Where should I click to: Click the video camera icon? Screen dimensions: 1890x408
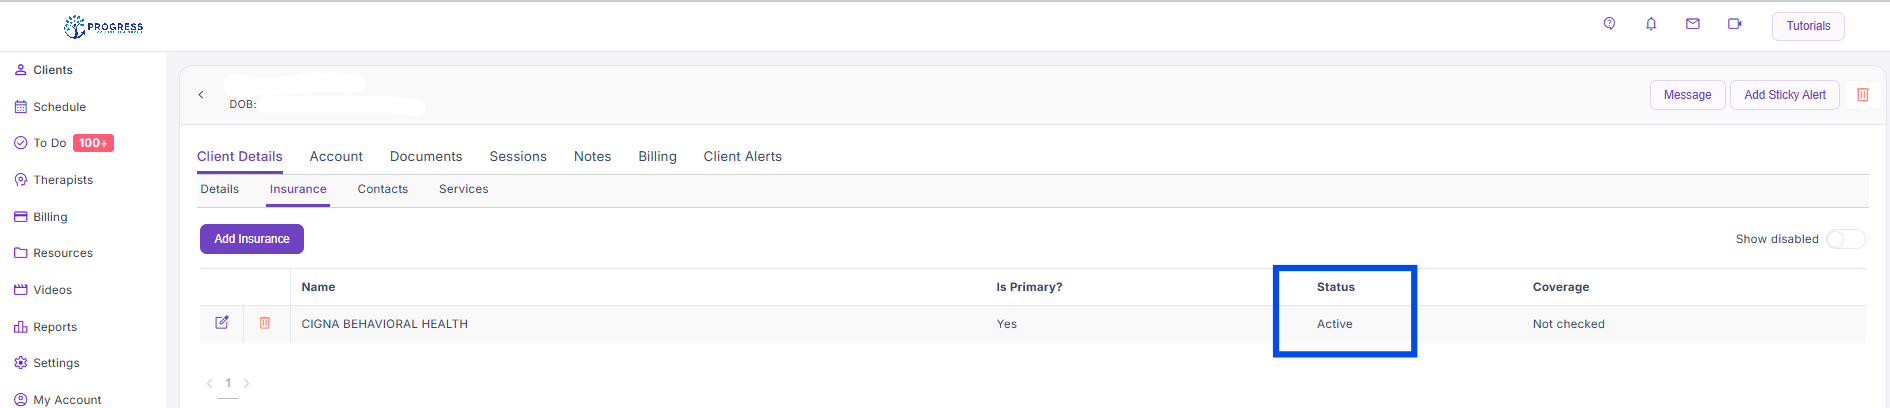point(1735,24)
